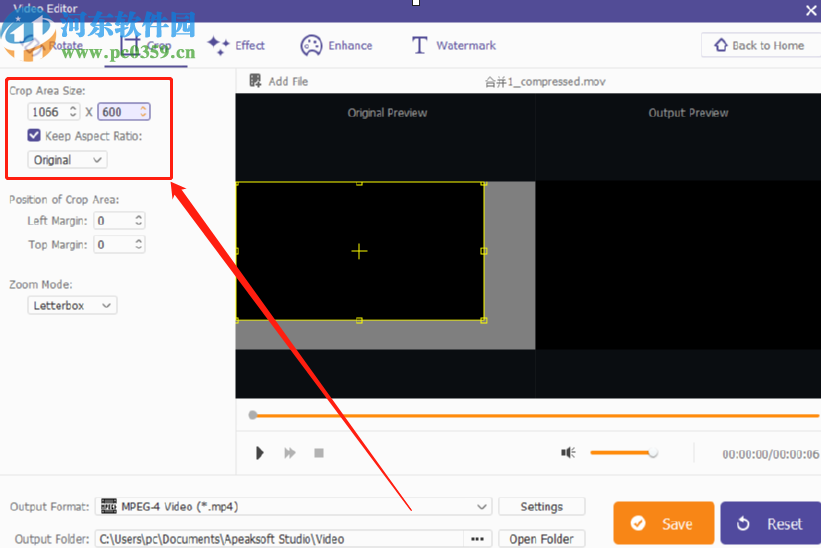Click the fast forward button

[x=290, y=453]
